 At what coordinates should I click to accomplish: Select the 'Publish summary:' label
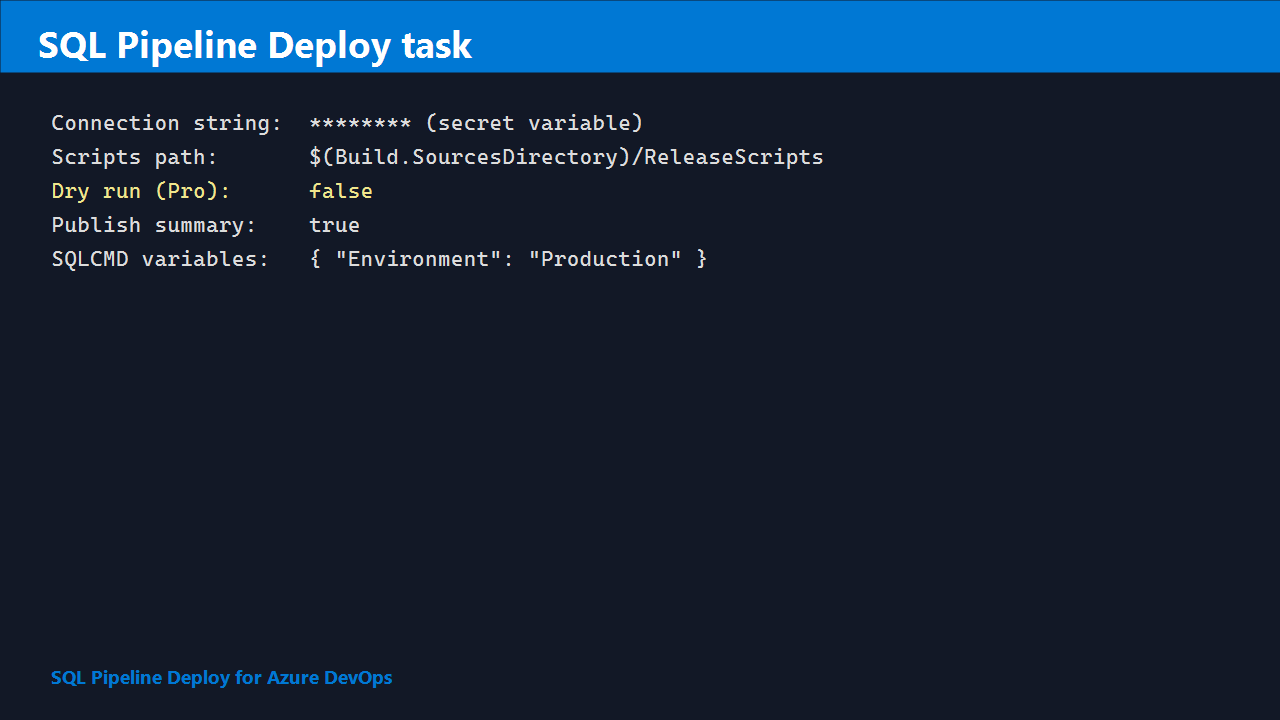click(x=154, y=225)
